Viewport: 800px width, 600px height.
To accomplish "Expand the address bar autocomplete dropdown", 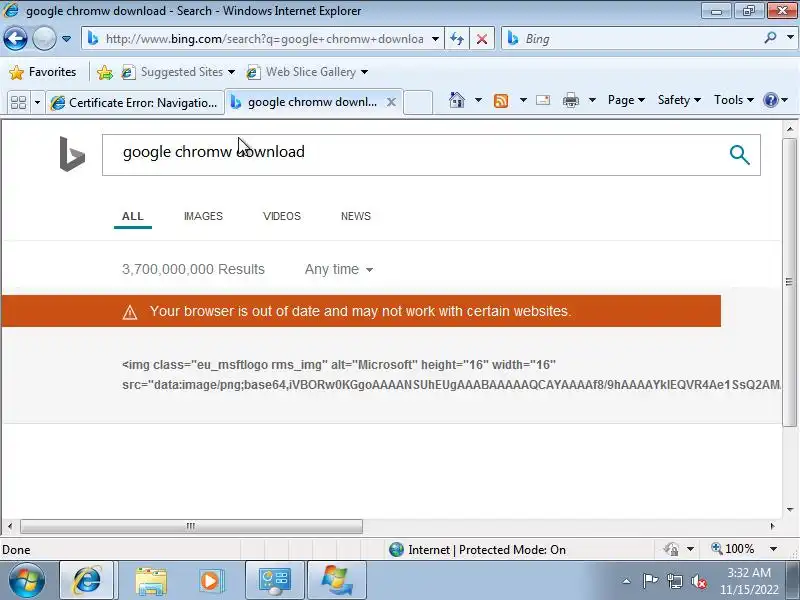I will [435, 39].
